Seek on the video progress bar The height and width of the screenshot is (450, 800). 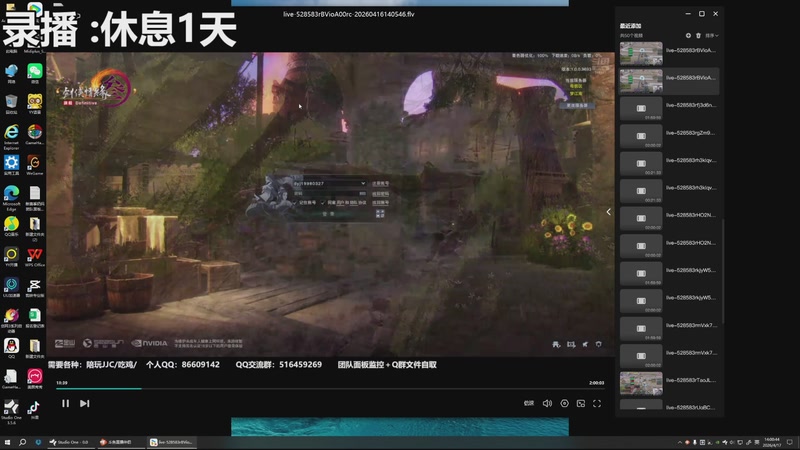[x=330, y=389]
